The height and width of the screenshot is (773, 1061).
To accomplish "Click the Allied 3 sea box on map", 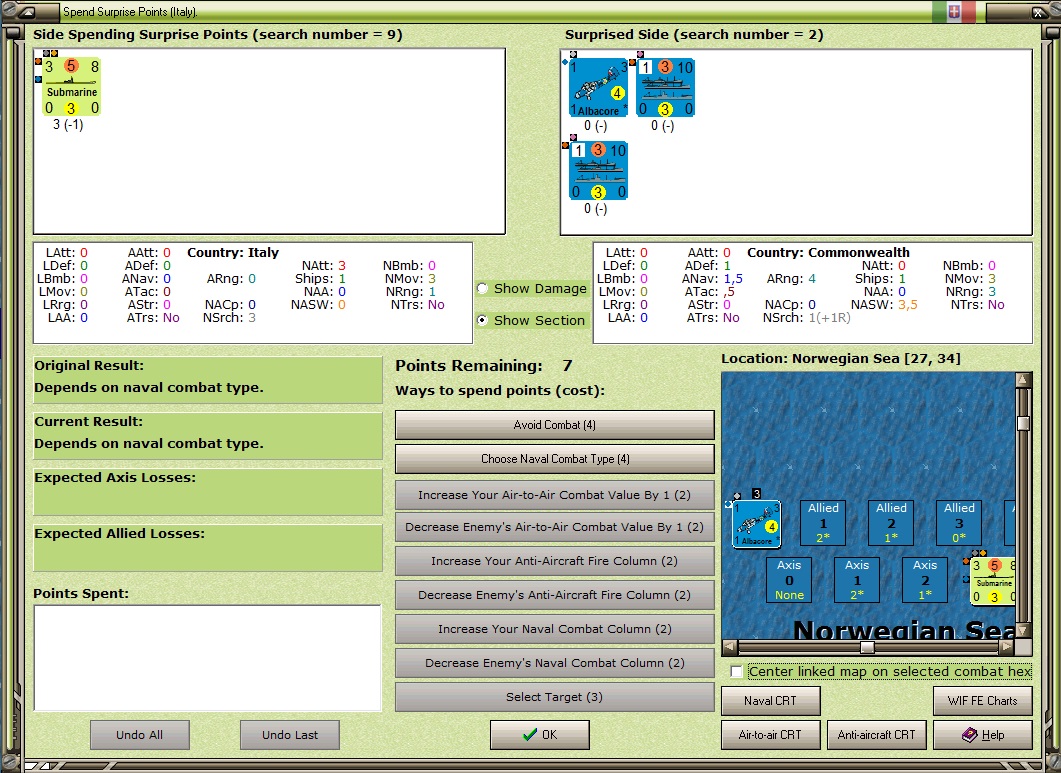I will [x=959, y=523].
